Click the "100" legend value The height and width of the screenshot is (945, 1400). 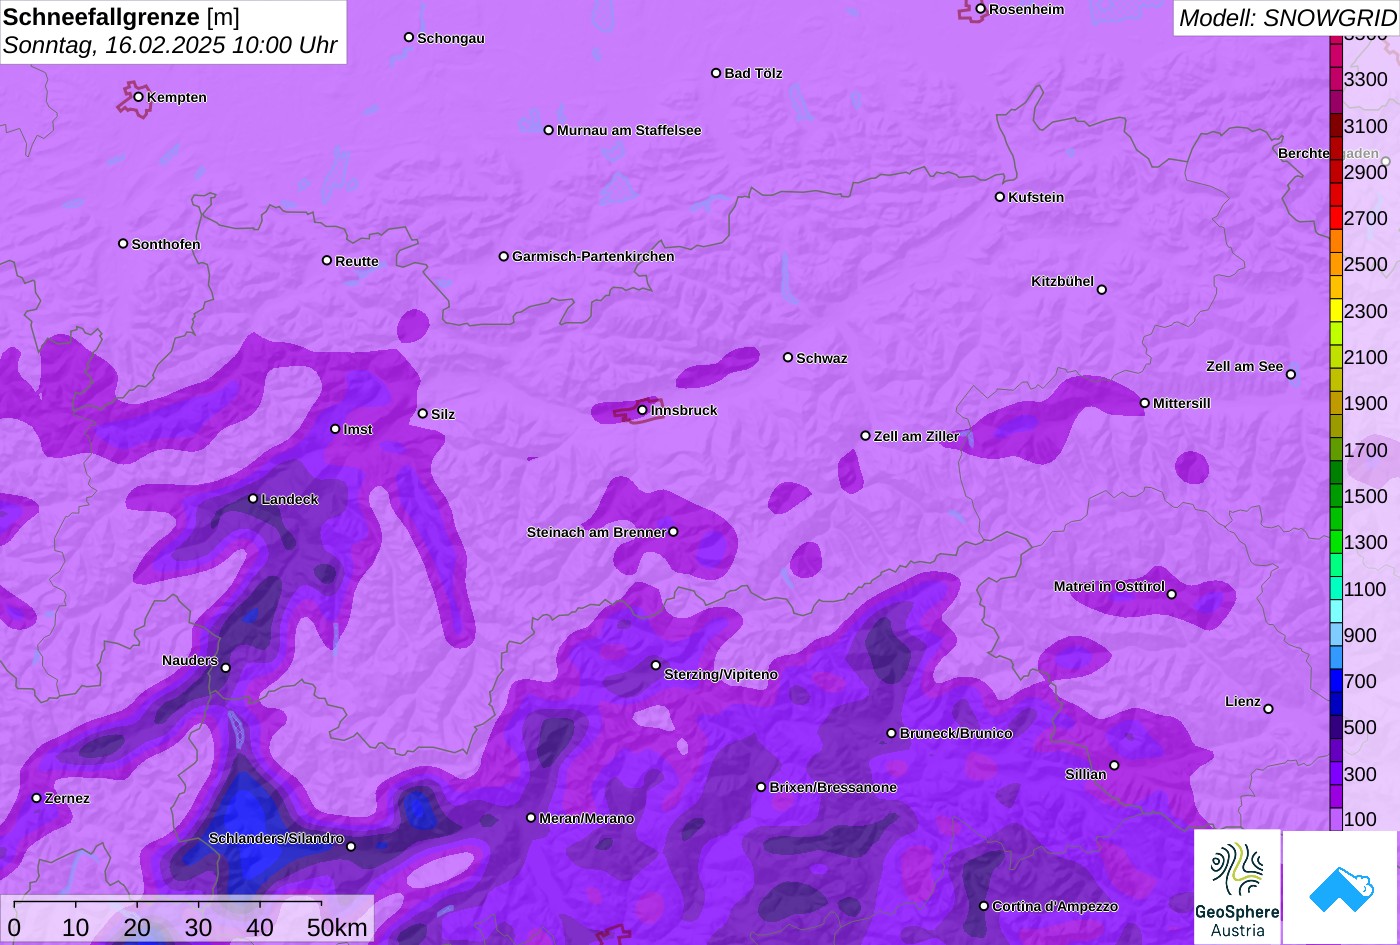[1360, 819]
